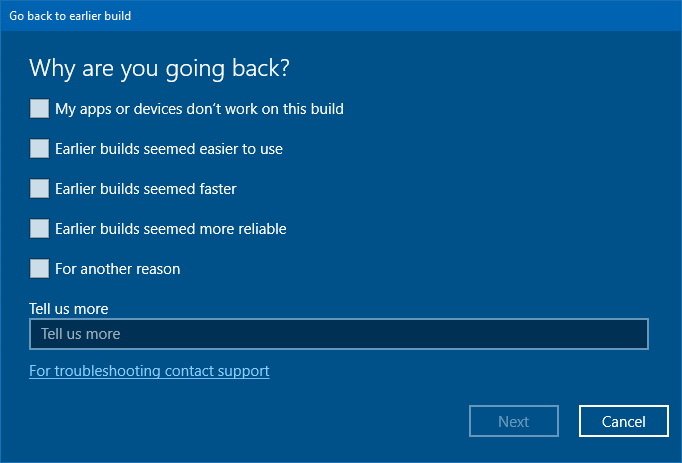Open the 'For troubleshooting contact support' link
The image size is (682, 463).
149,371
